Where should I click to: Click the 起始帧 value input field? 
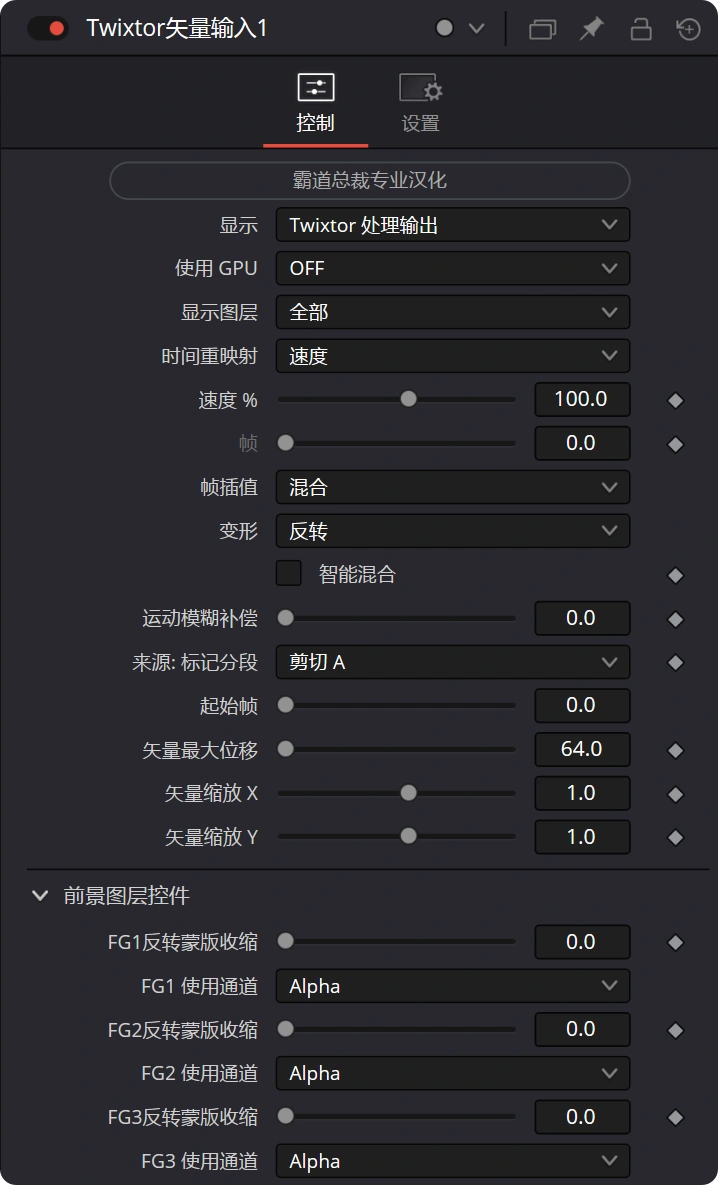point(582,705)
